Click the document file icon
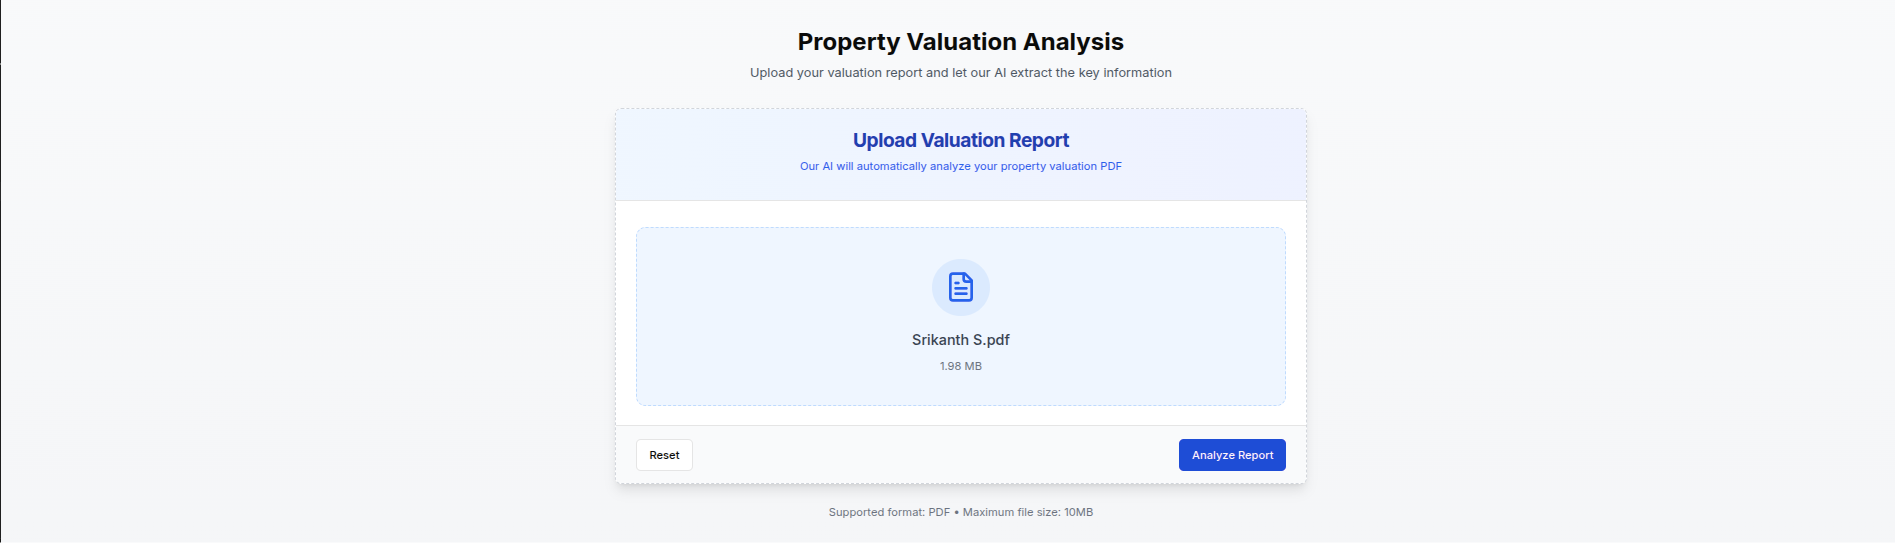Viewport: 1895px width, 543px height. coord(960,287)
